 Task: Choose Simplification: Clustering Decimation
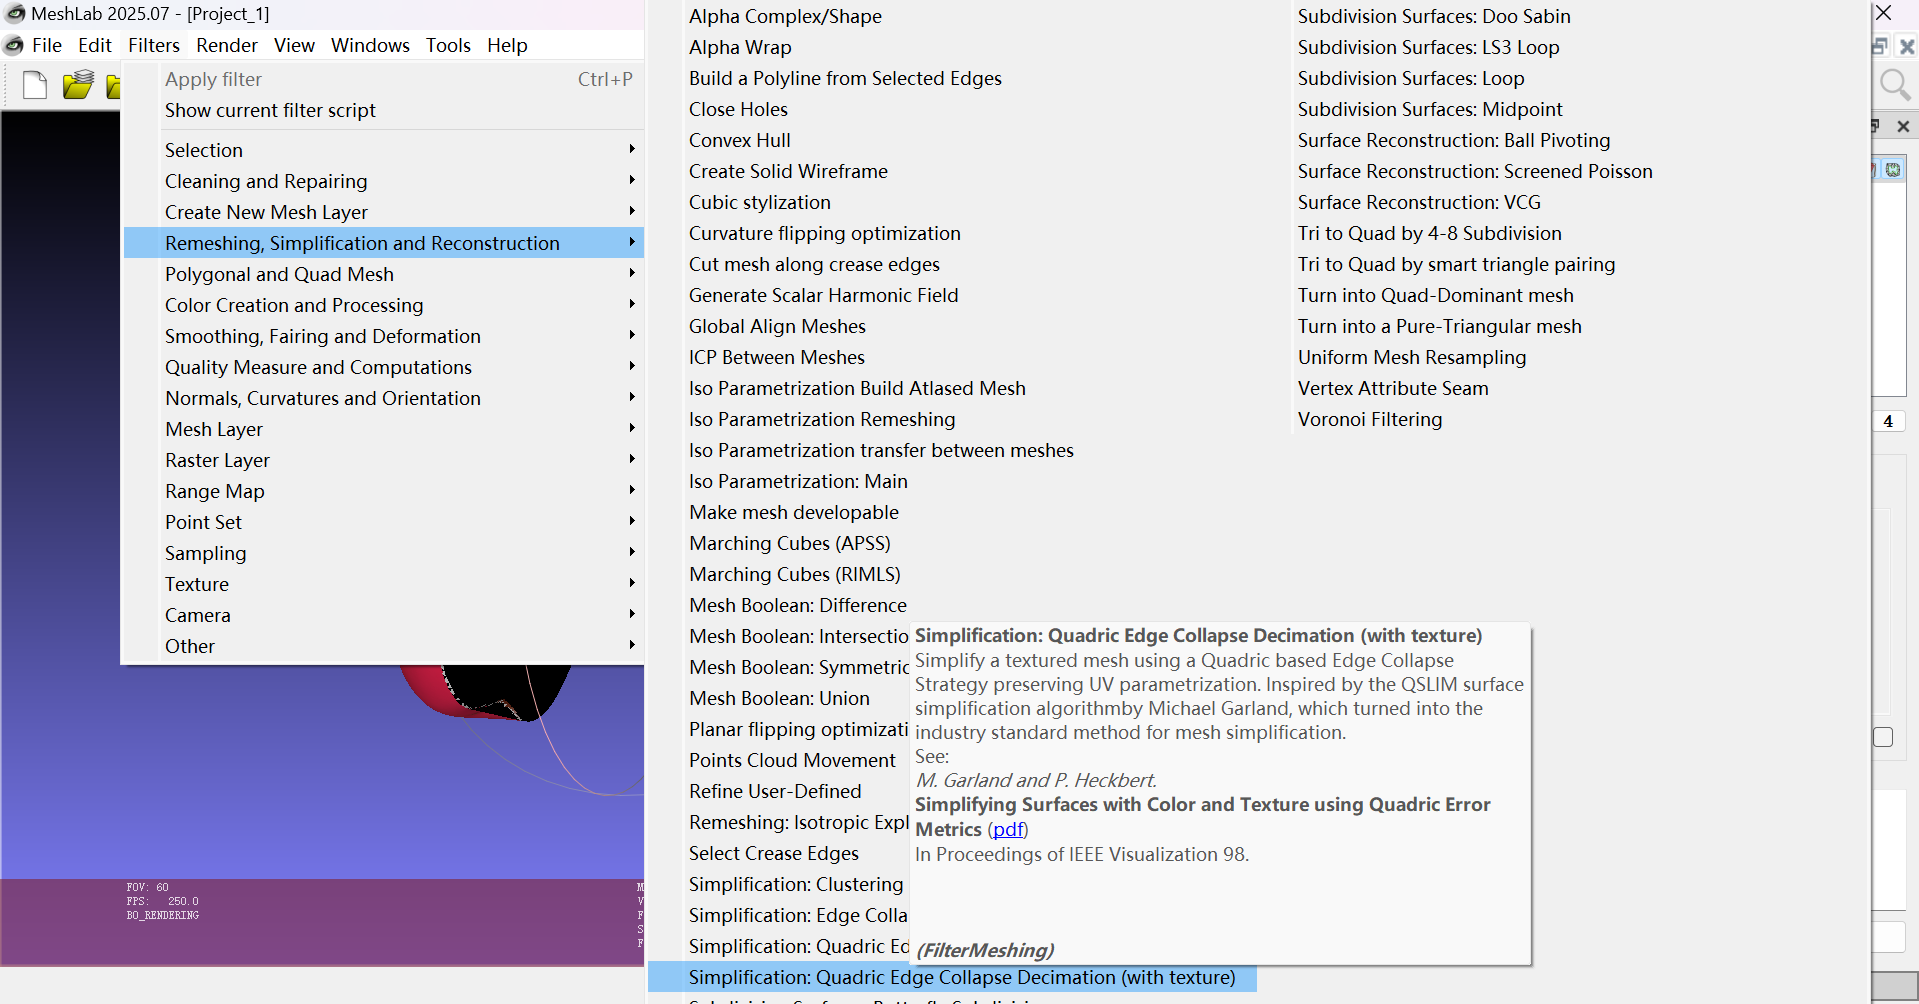point(796,884)
